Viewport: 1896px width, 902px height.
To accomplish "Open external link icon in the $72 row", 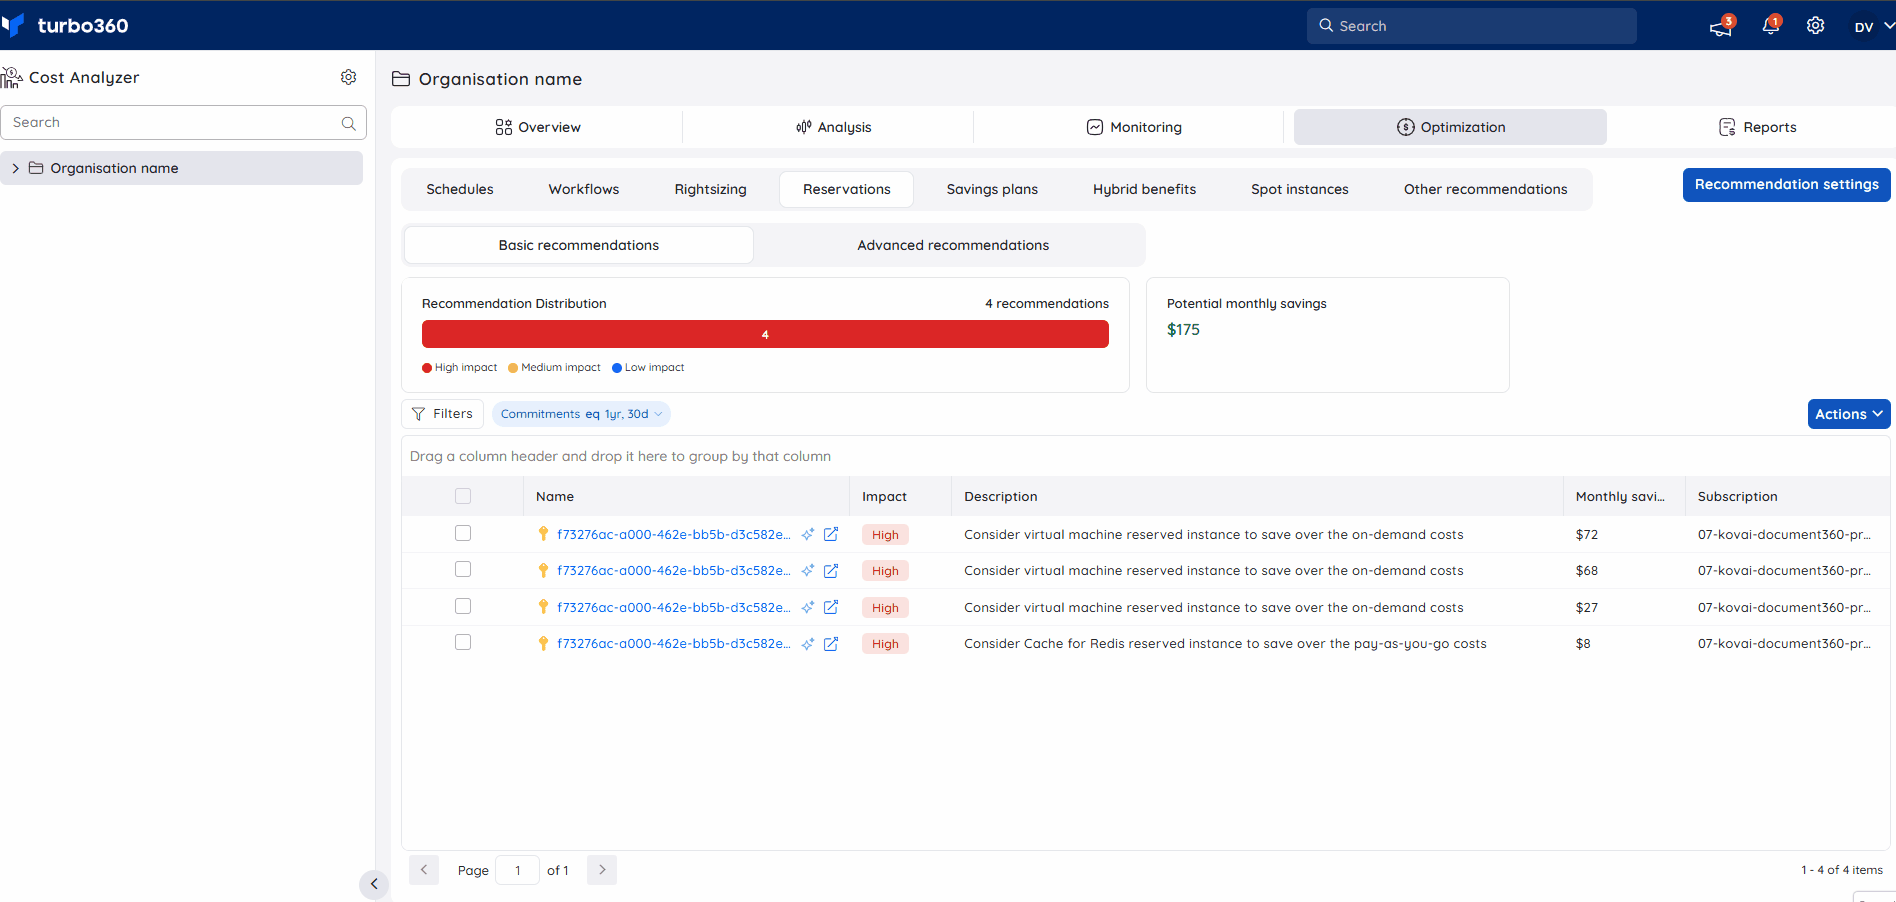I will (831, 534).
